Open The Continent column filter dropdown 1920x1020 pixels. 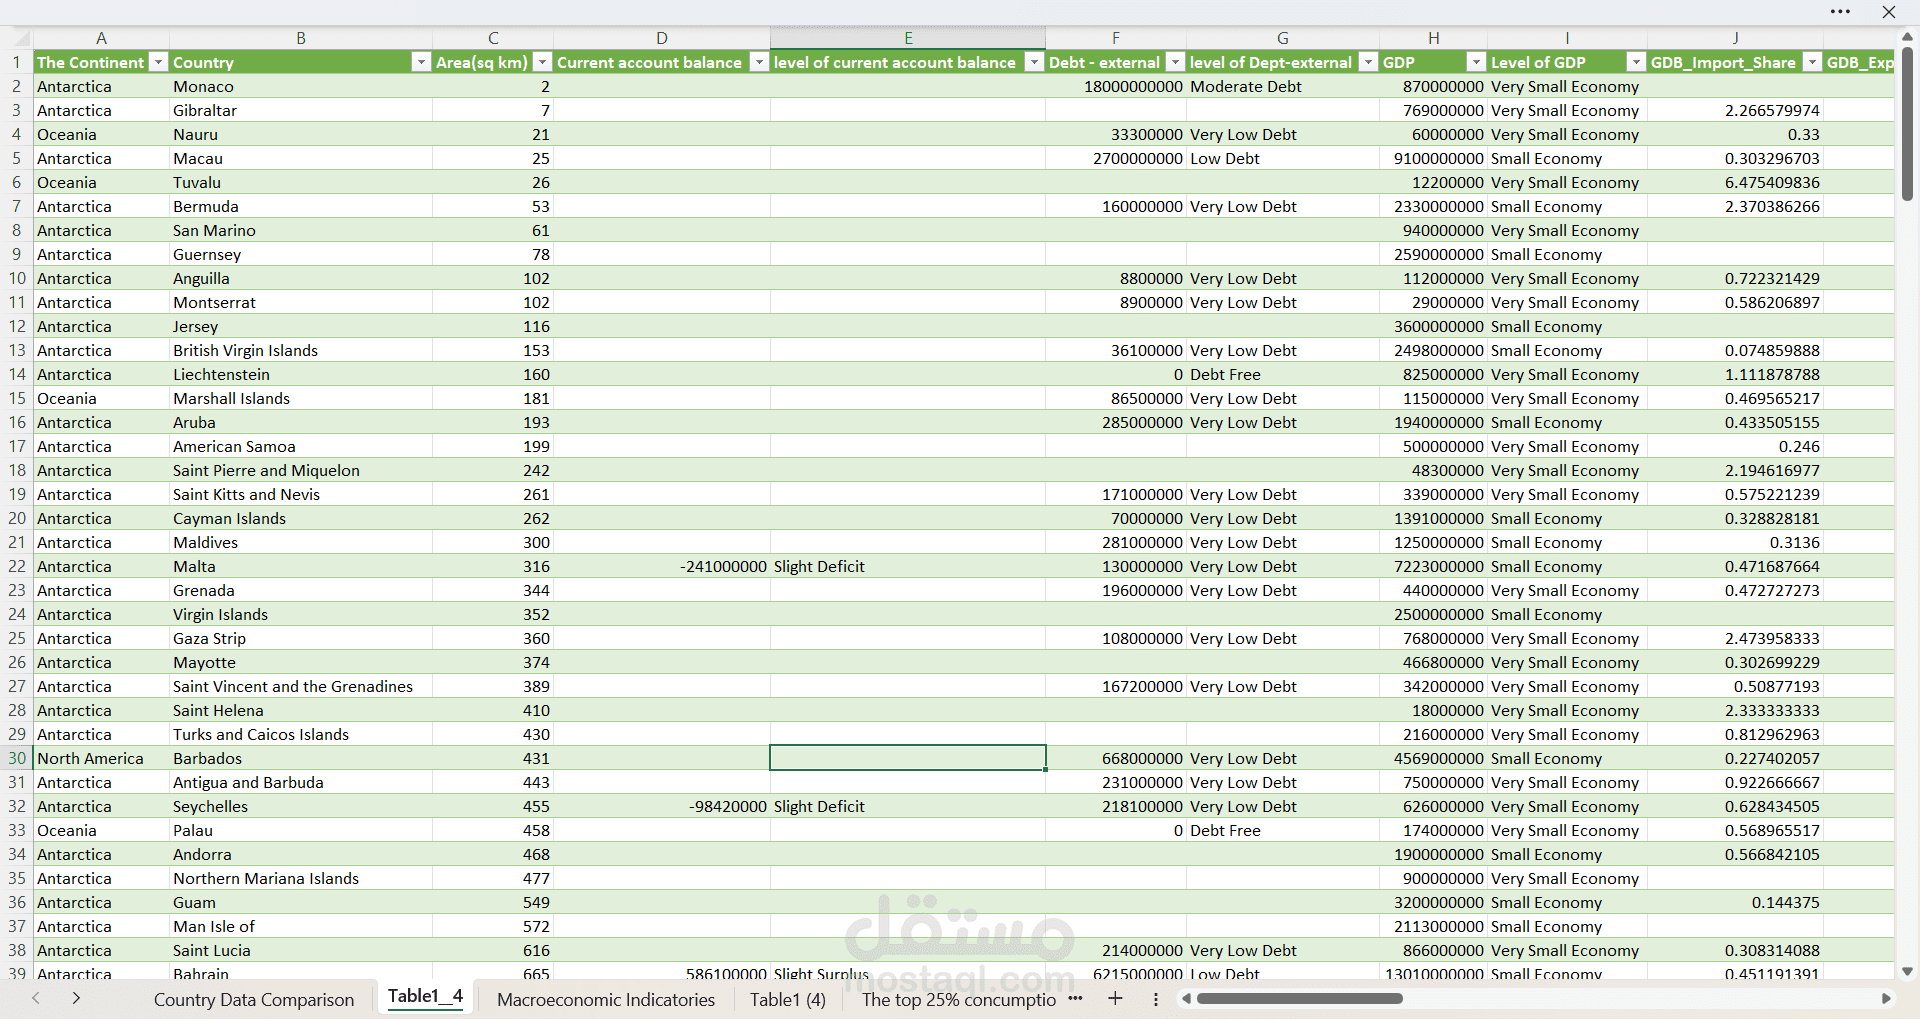tap(158, 62)
